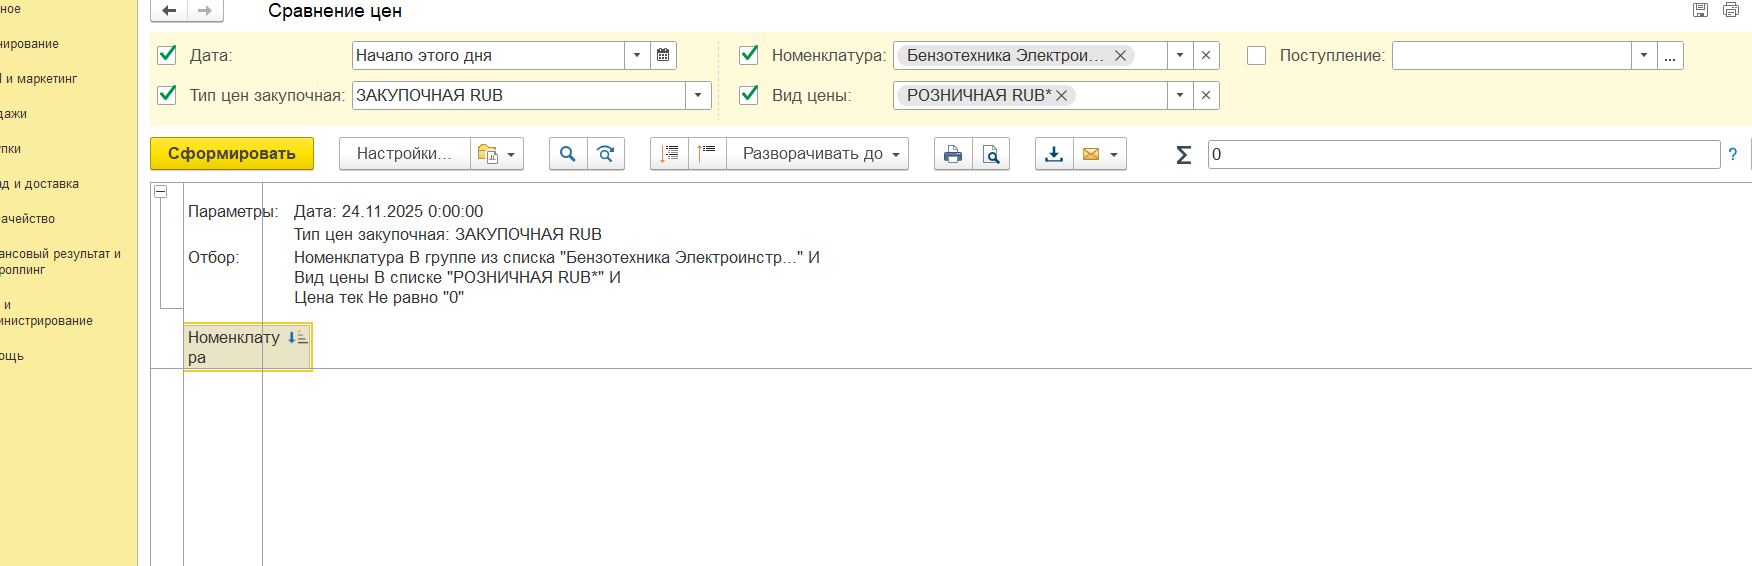Open sidebar item ending 'д и доставка'

point(40,184)
